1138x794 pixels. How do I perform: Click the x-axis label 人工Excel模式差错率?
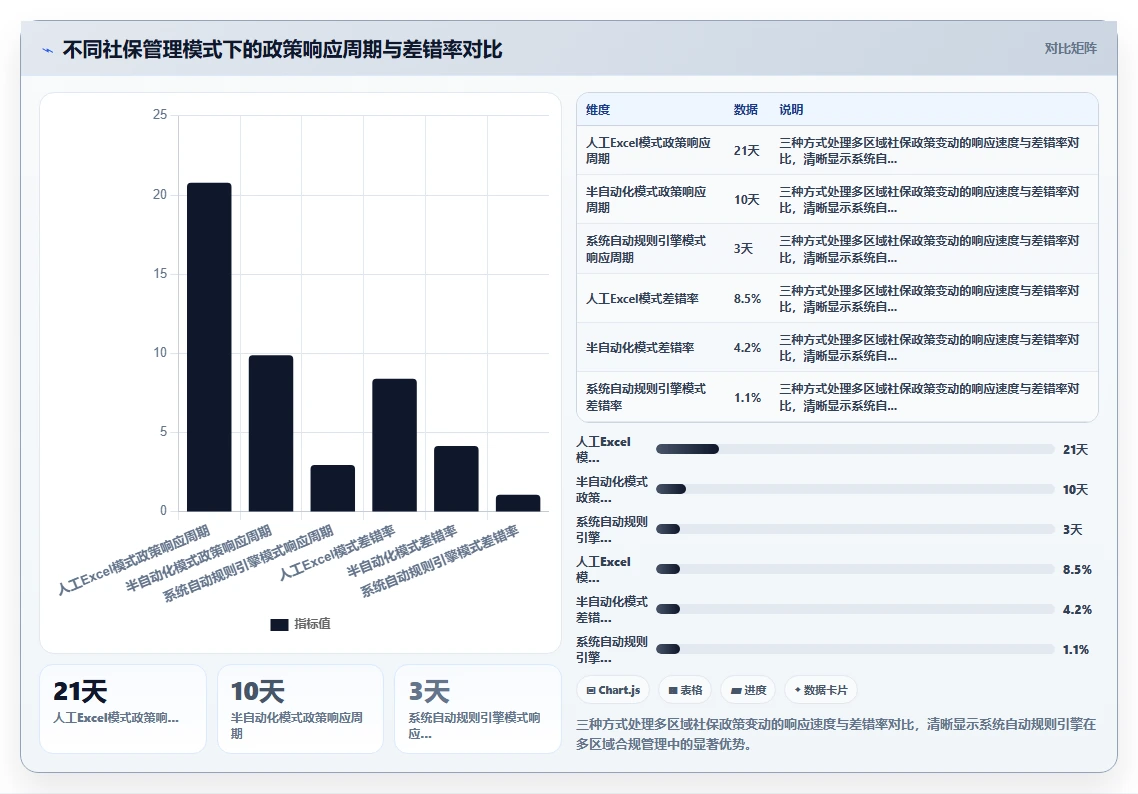tap(338, 553)
